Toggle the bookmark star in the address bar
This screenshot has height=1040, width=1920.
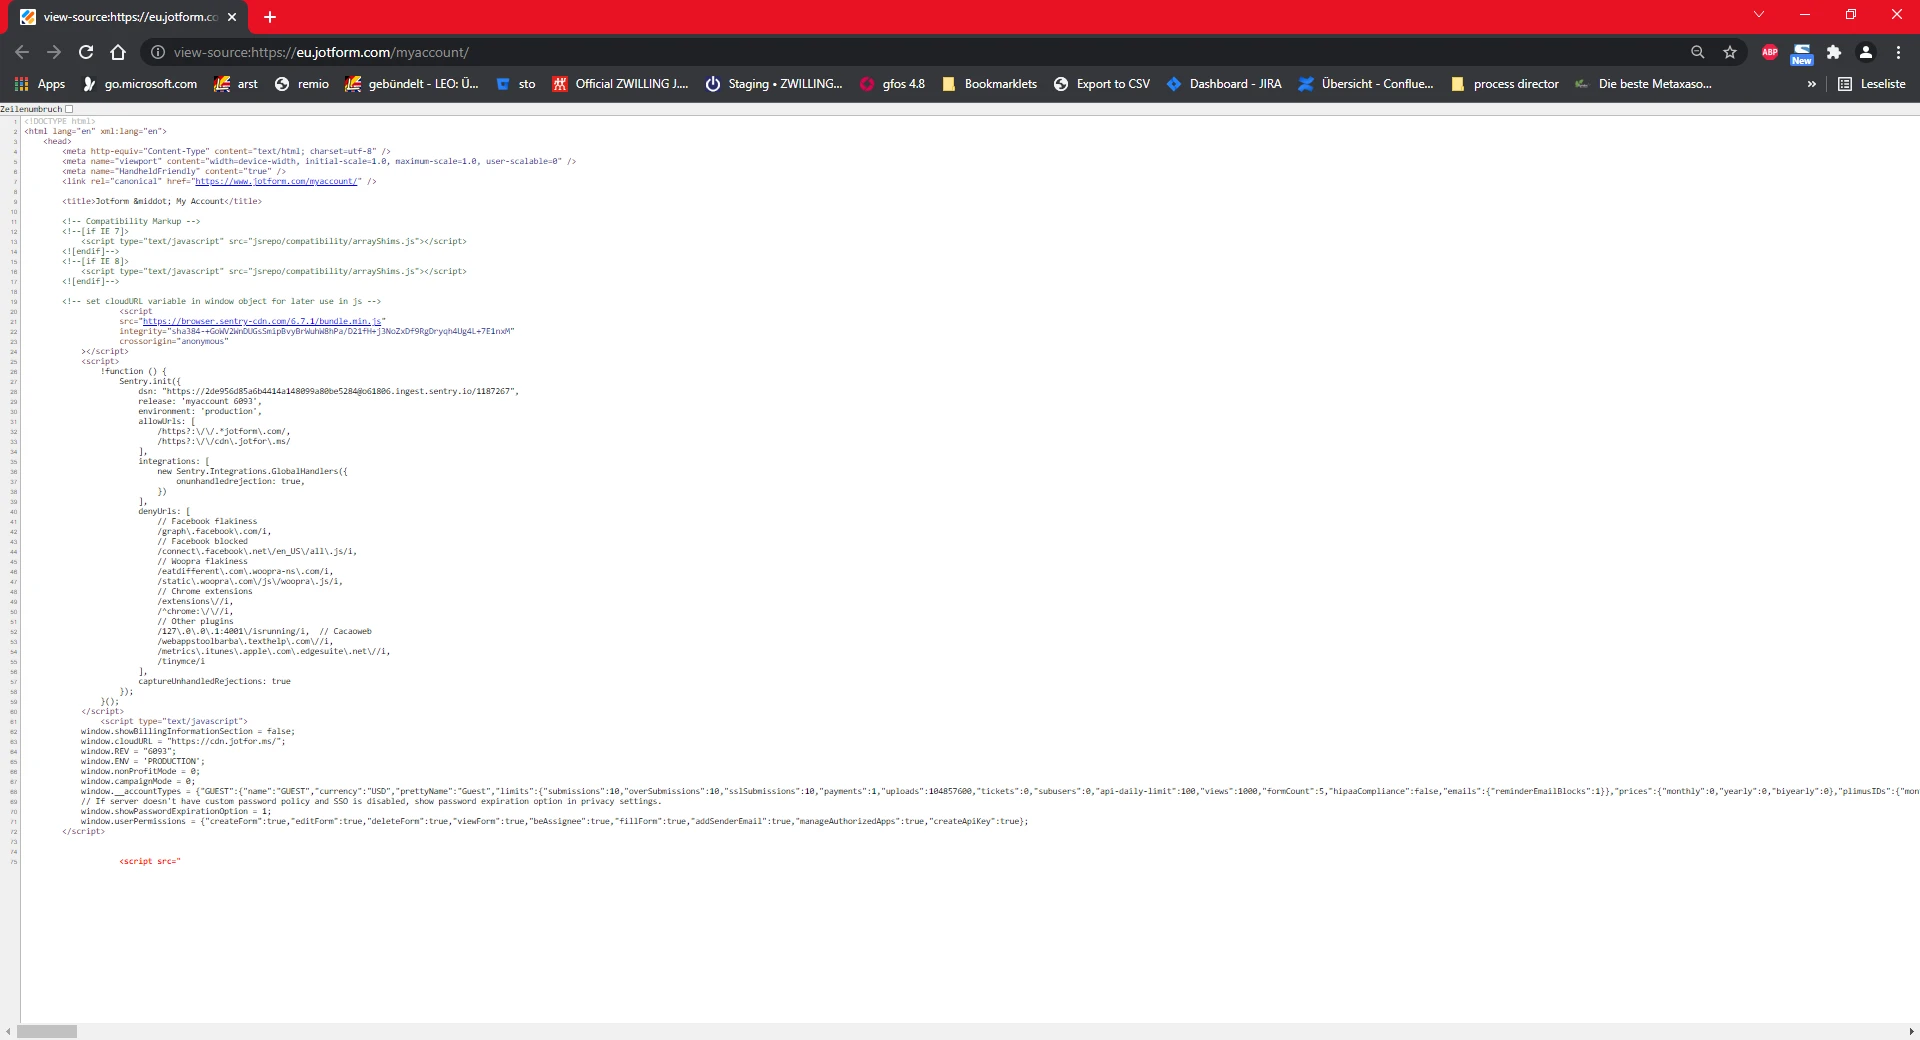click(x=1731, y=52)
